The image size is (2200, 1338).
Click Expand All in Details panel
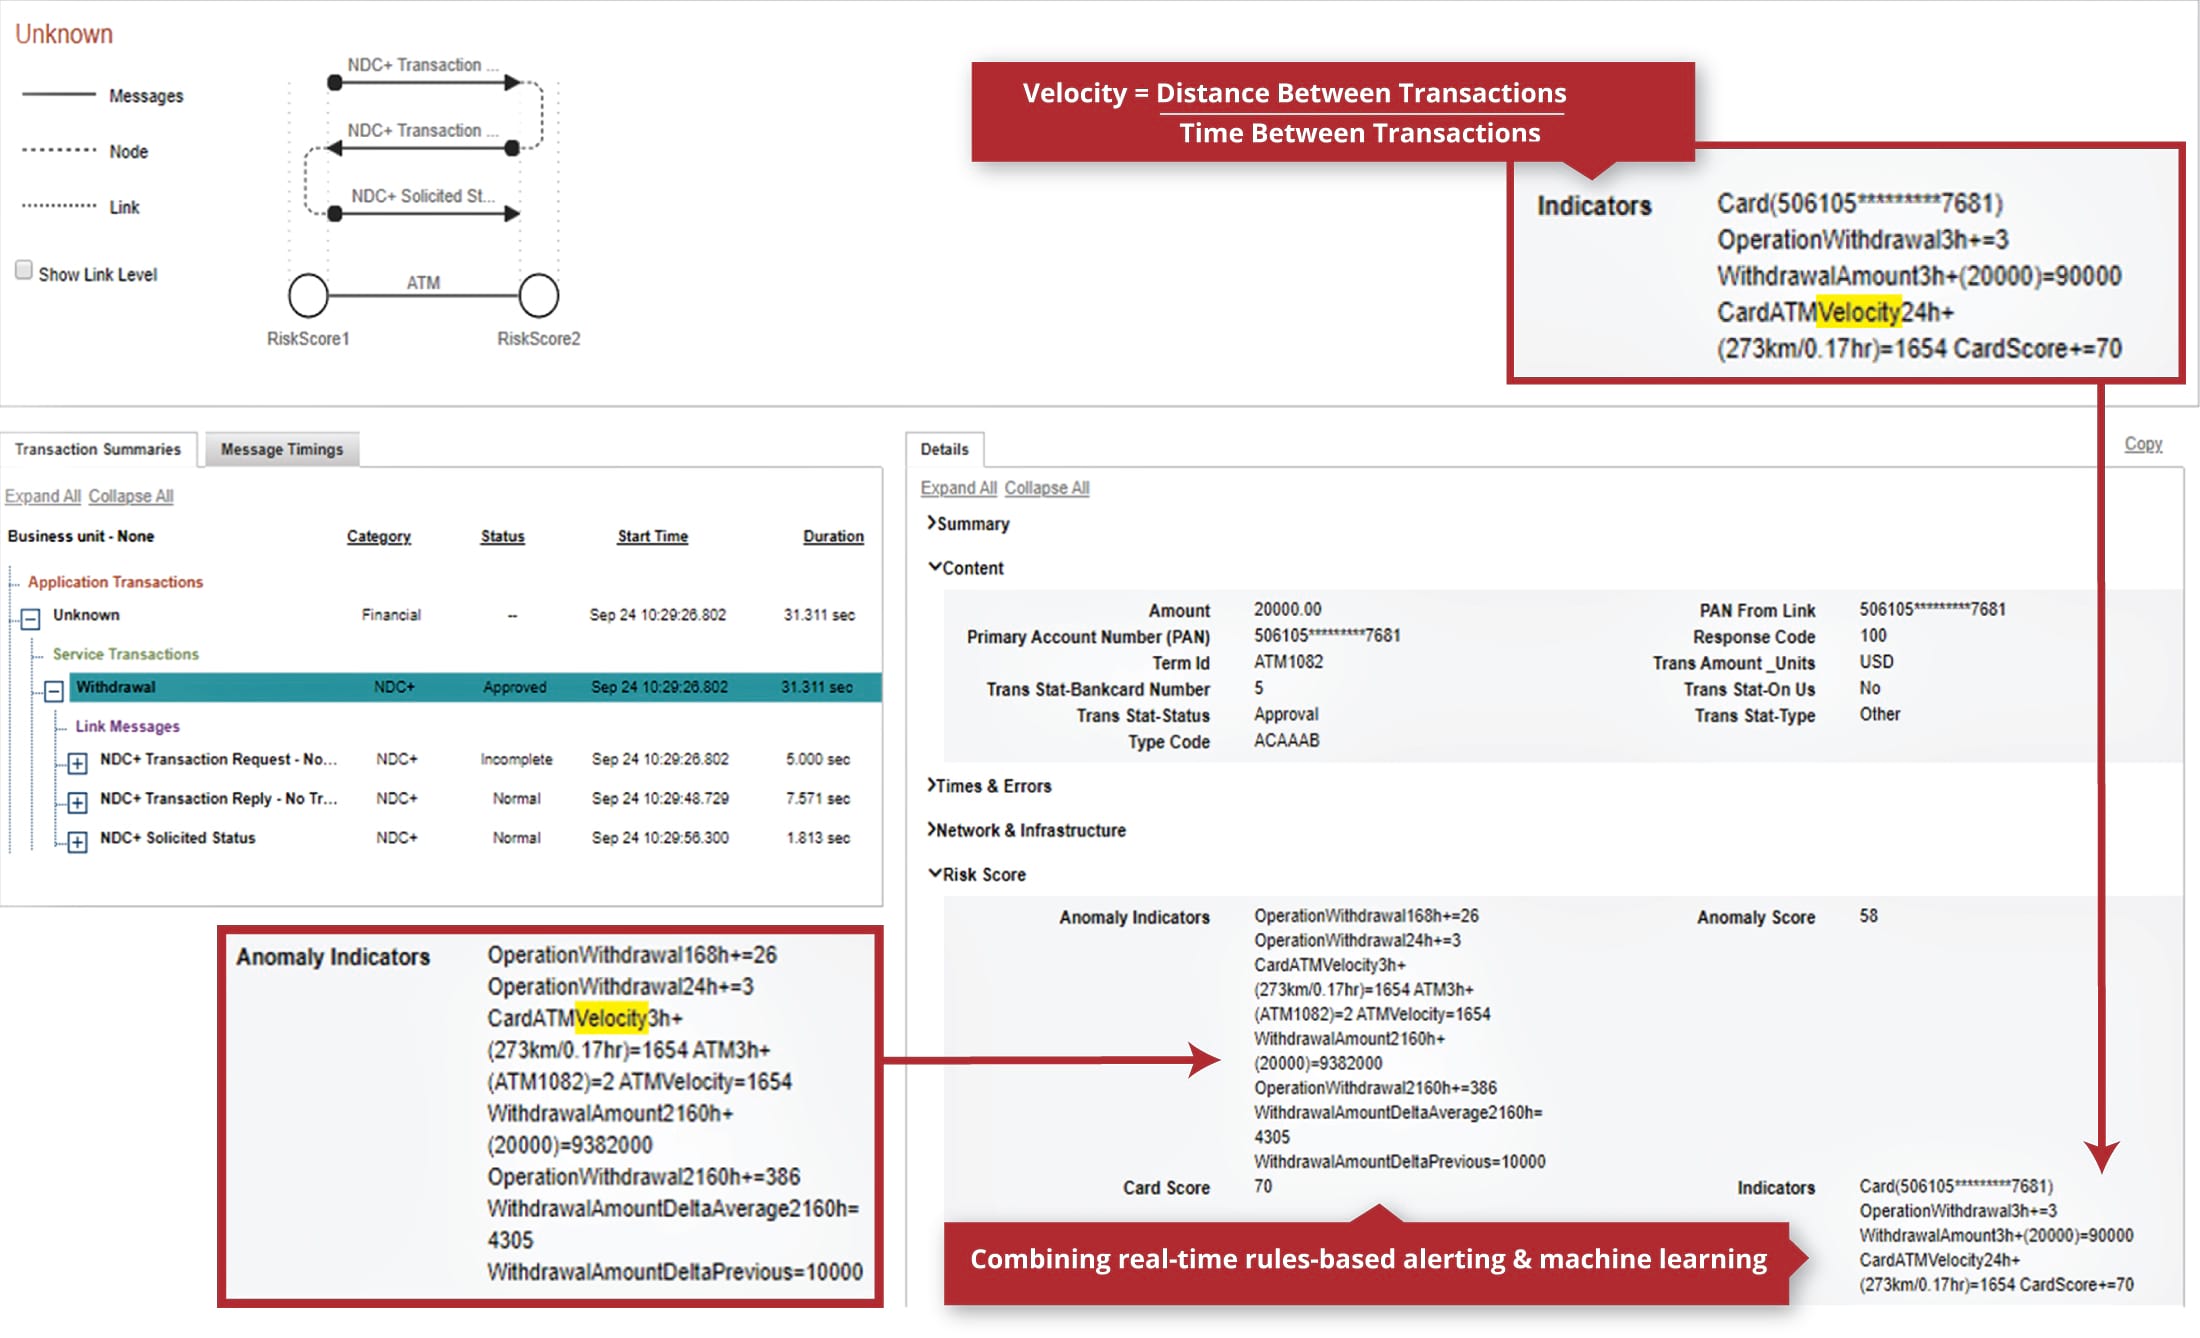[958, 487]
